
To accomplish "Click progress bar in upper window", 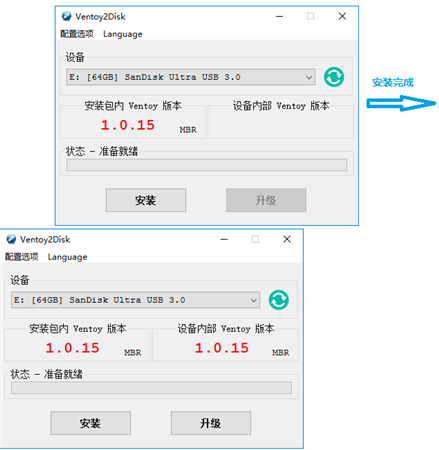I will pos(207,165).
